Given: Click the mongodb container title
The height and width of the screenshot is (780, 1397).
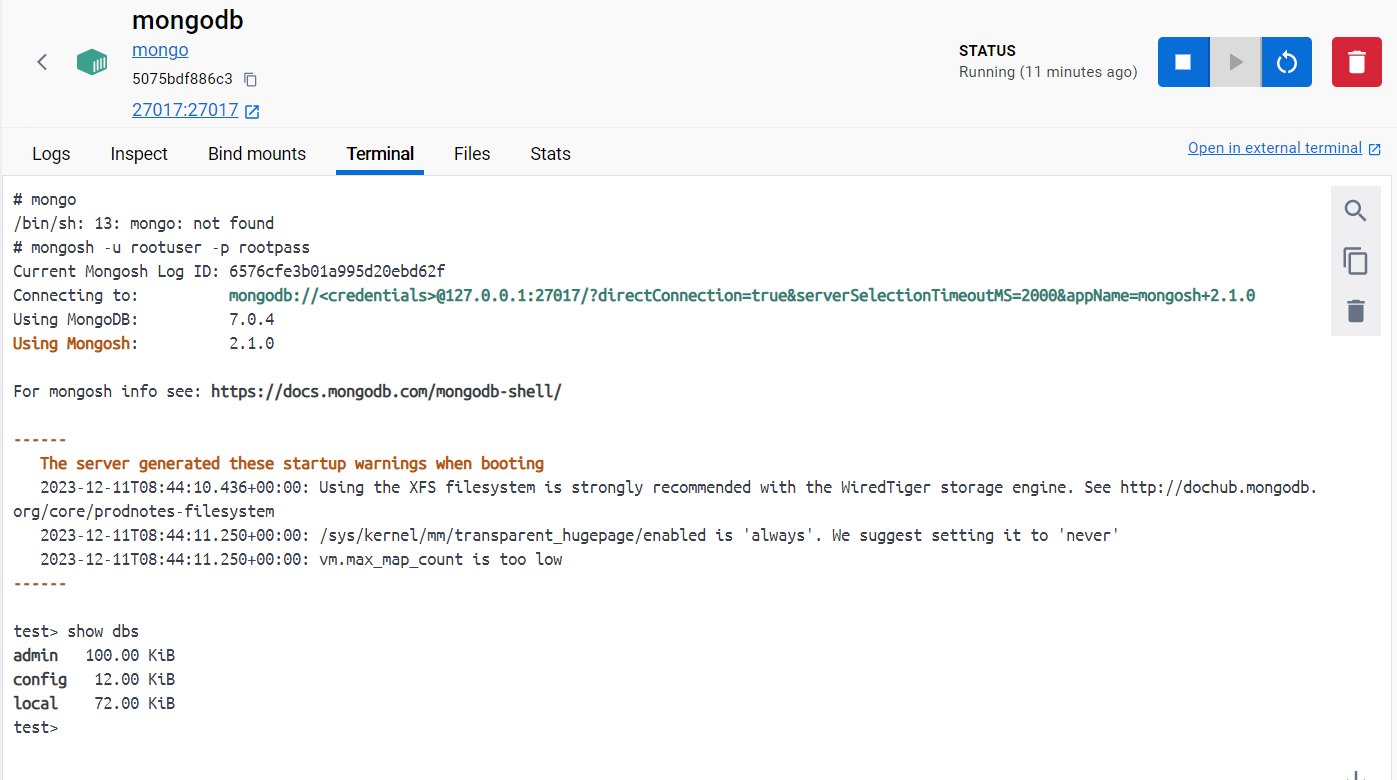Looking at the screenshot, I should [188, 20].
